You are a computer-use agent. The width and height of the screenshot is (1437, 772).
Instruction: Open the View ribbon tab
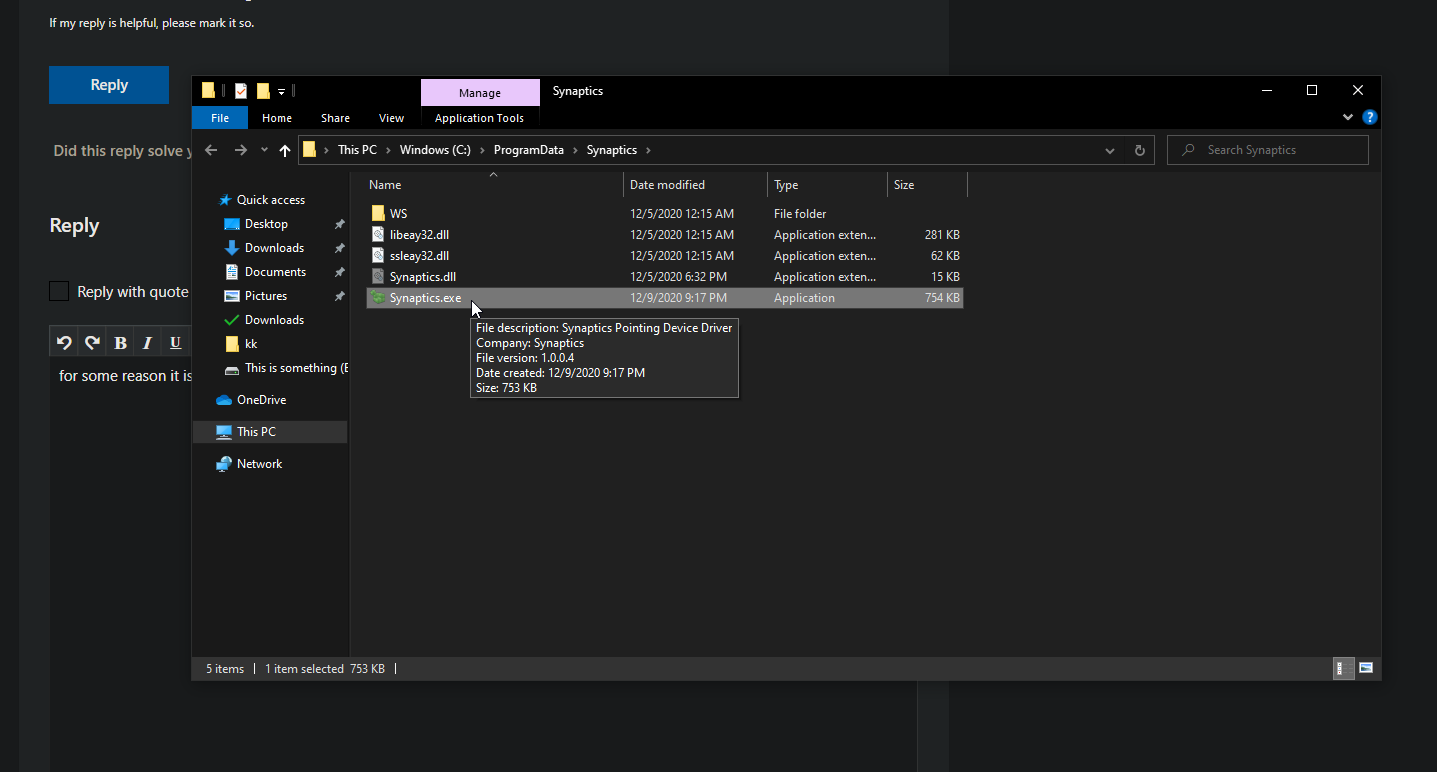[391, 118]
